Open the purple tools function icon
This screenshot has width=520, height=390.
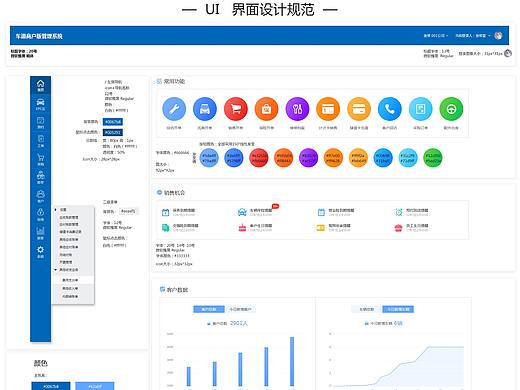coord(297,109)
